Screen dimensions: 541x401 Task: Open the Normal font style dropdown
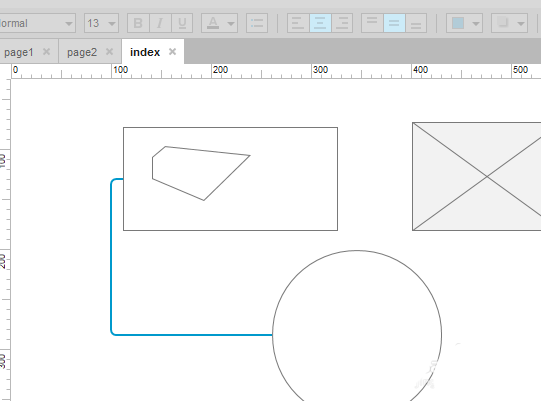tap(37, 23)
